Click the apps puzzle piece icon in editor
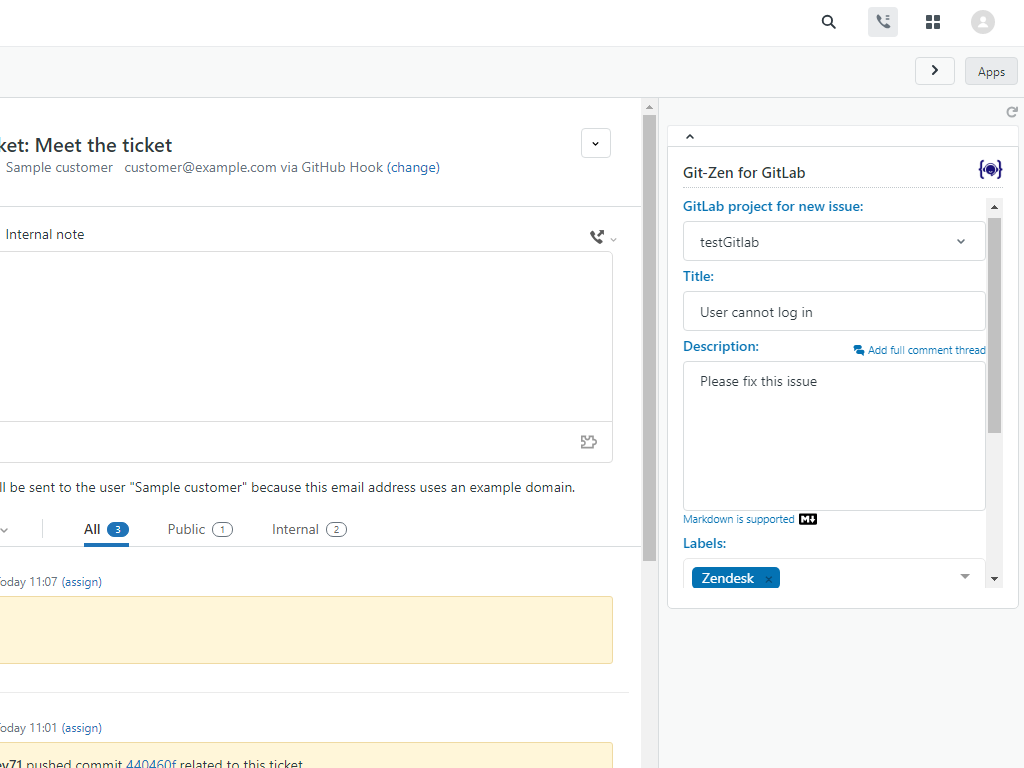 589,442
